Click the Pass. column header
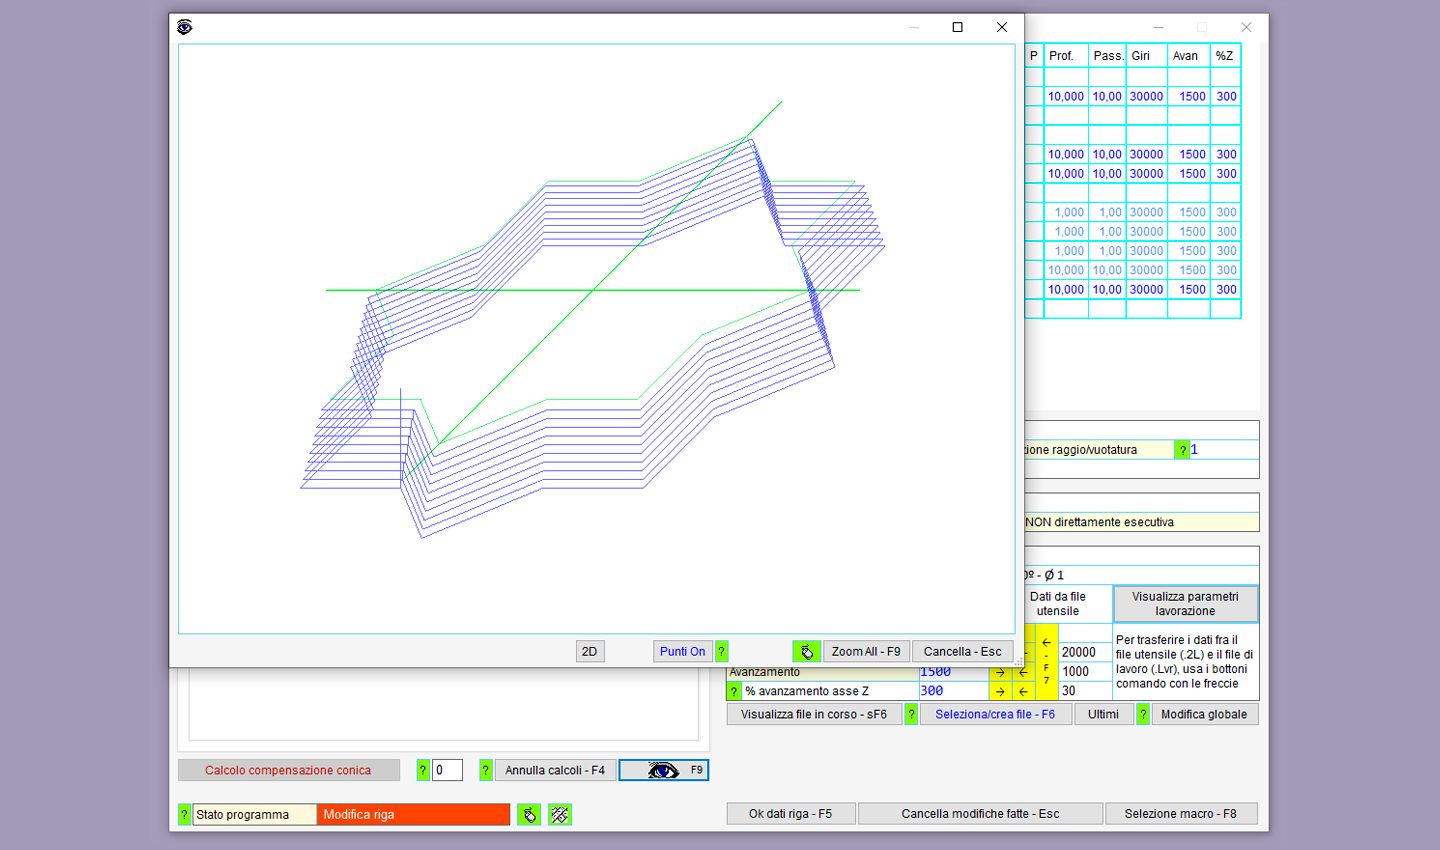This screenshot has height=850, width=1440. [1108, 56]
